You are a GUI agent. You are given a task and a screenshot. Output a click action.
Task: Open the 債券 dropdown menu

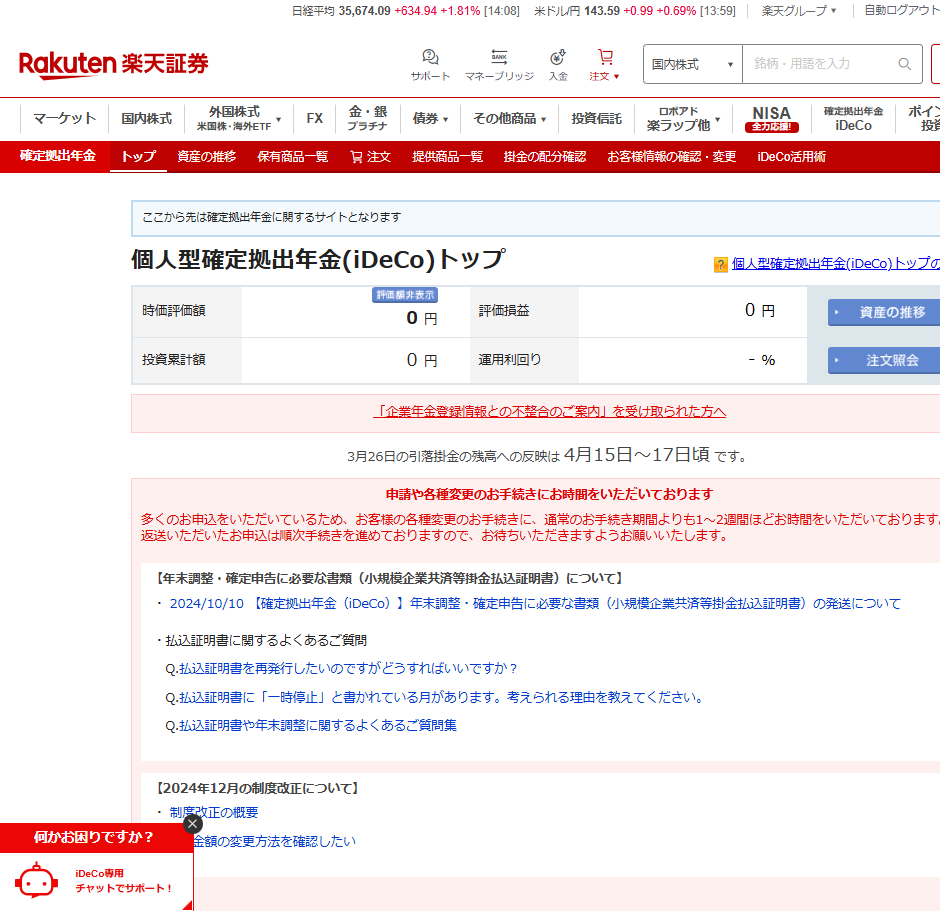pos(430,118)
